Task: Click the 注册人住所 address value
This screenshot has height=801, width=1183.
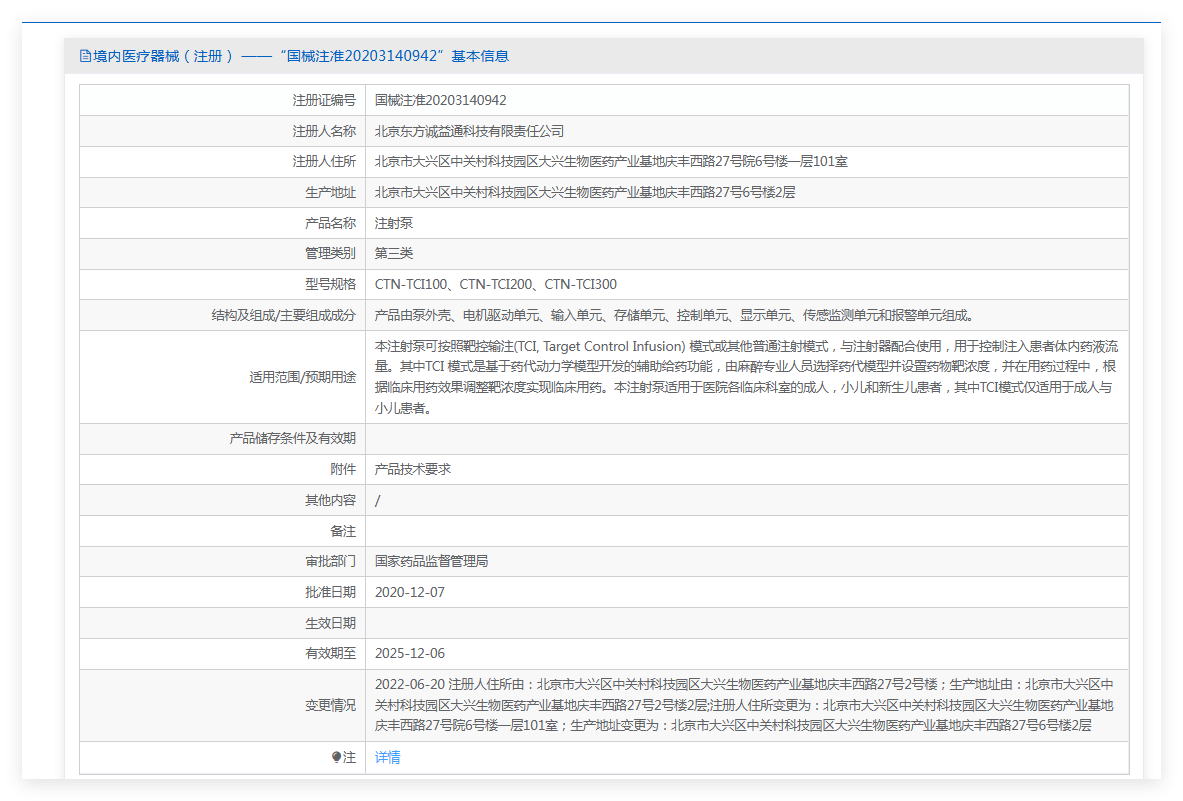Action: pyautogui.click(x=611, y=162)
